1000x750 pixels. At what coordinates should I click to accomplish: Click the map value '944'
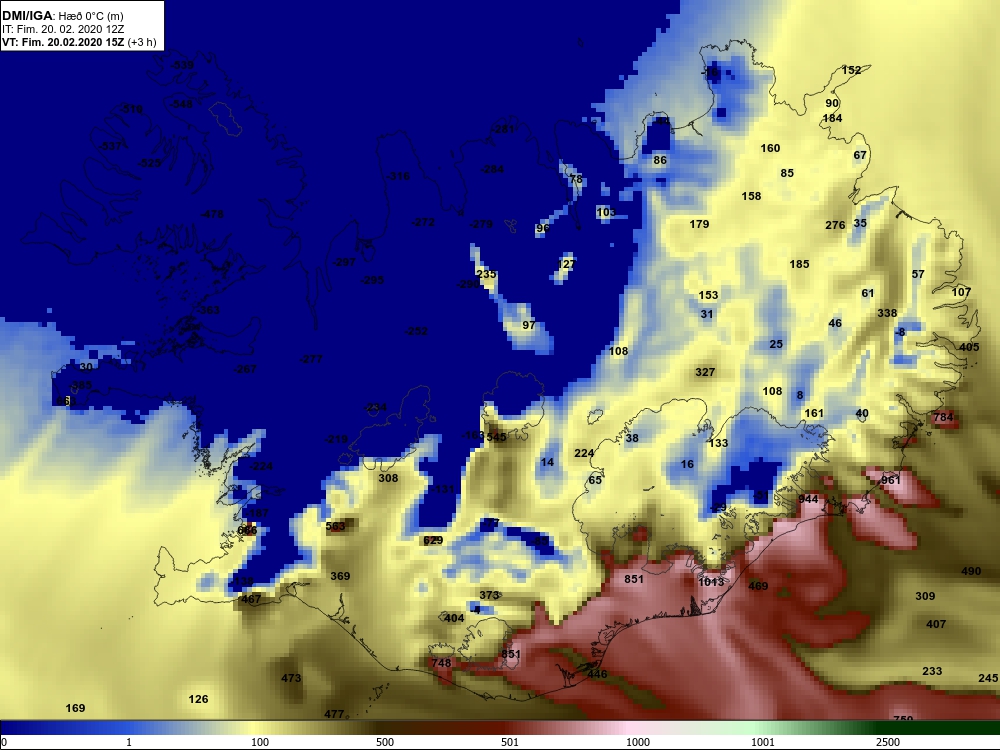[808, 499]
